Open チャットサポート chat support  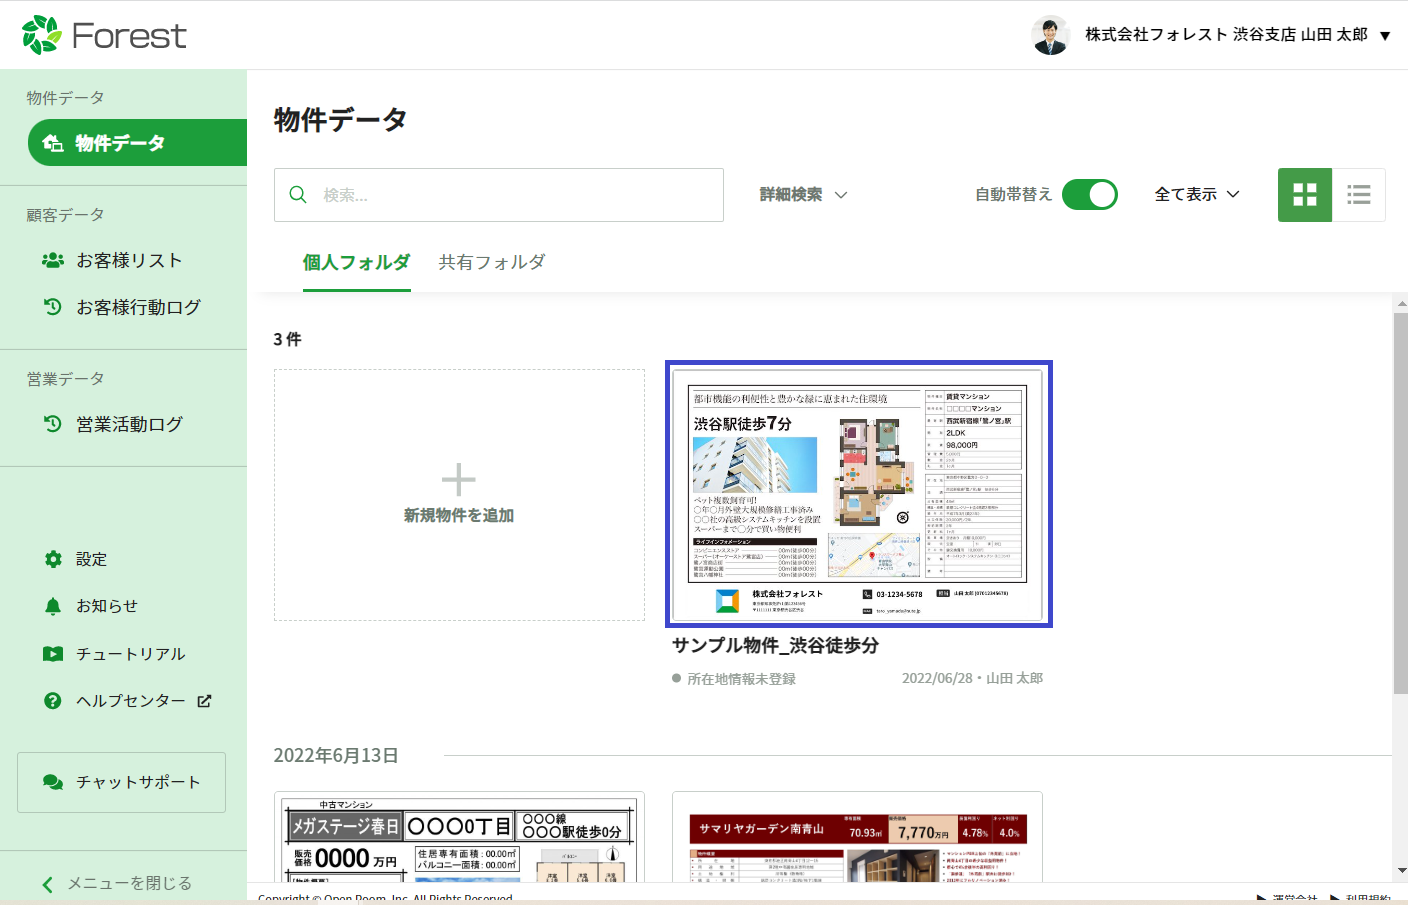(121, 782)
